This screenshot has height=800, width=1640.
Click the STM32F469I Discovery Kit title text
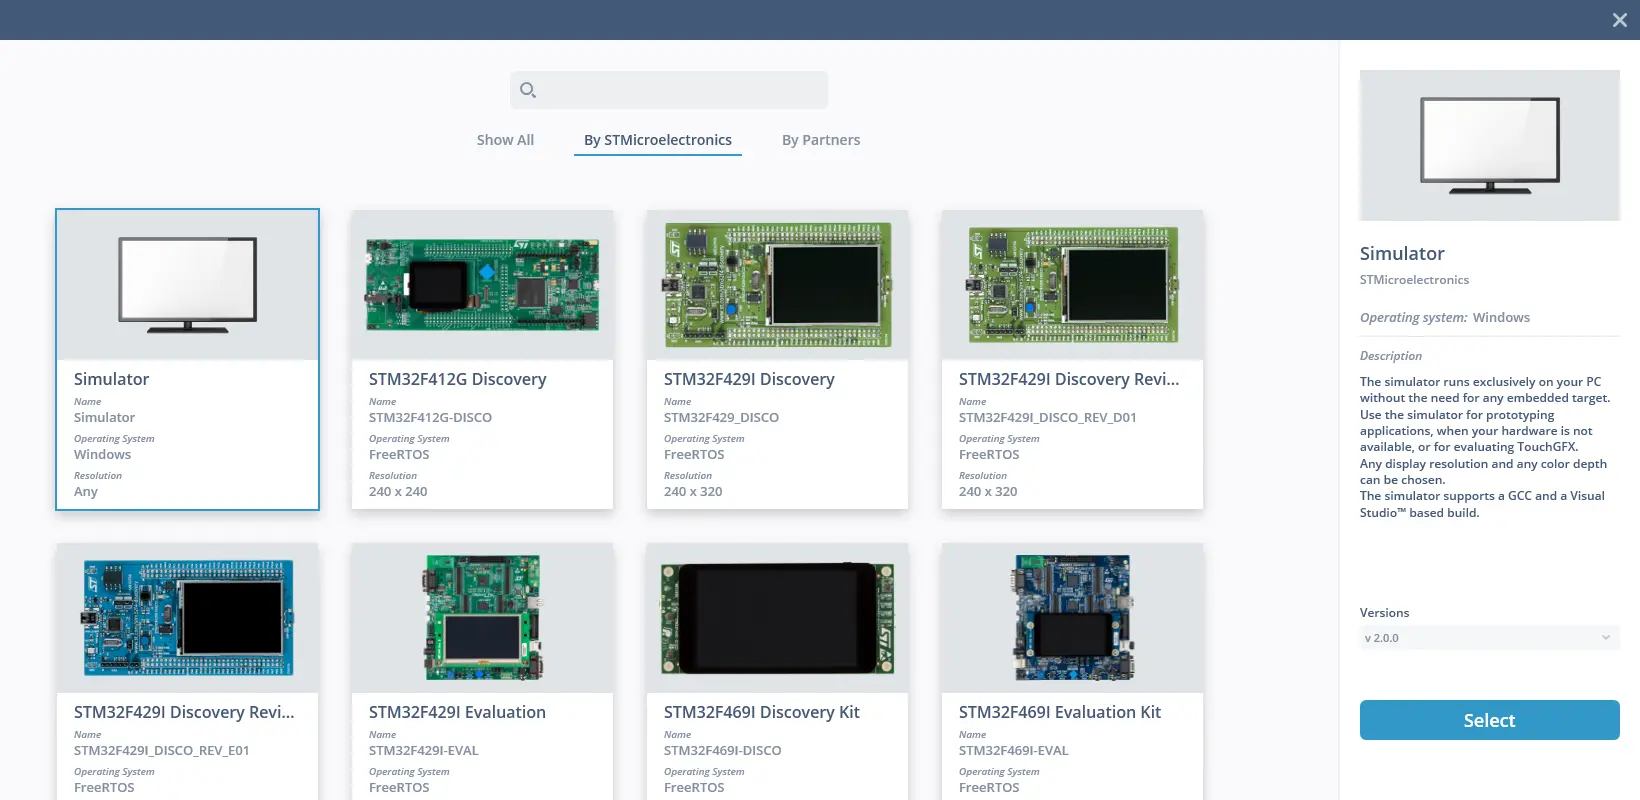(x=761, y=712)
